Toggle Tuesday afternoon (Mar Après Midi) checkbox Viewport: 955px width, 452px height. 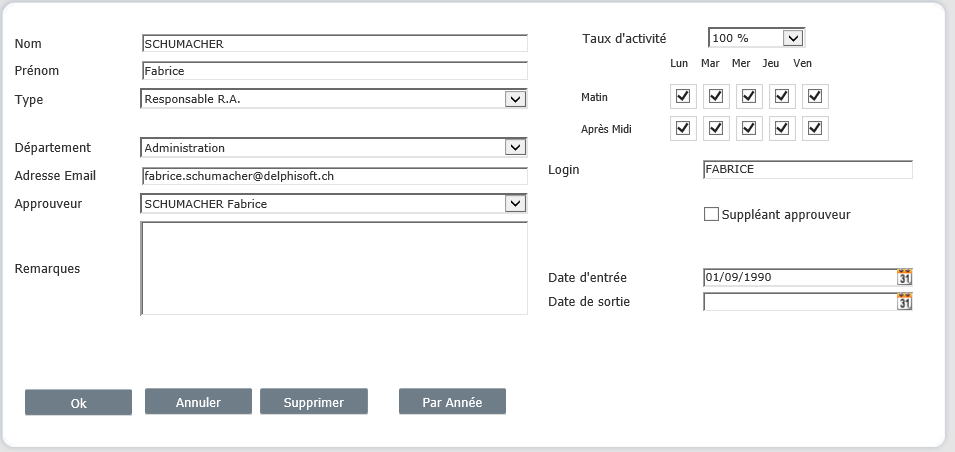click(x=716, y=129)
